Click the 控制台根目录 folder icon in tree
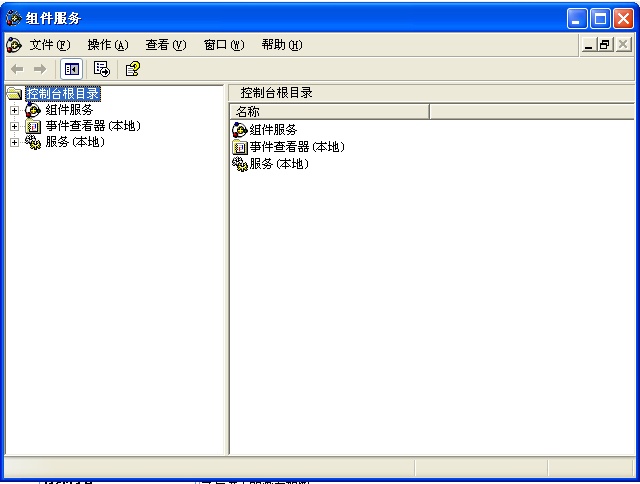 [14, 94]
